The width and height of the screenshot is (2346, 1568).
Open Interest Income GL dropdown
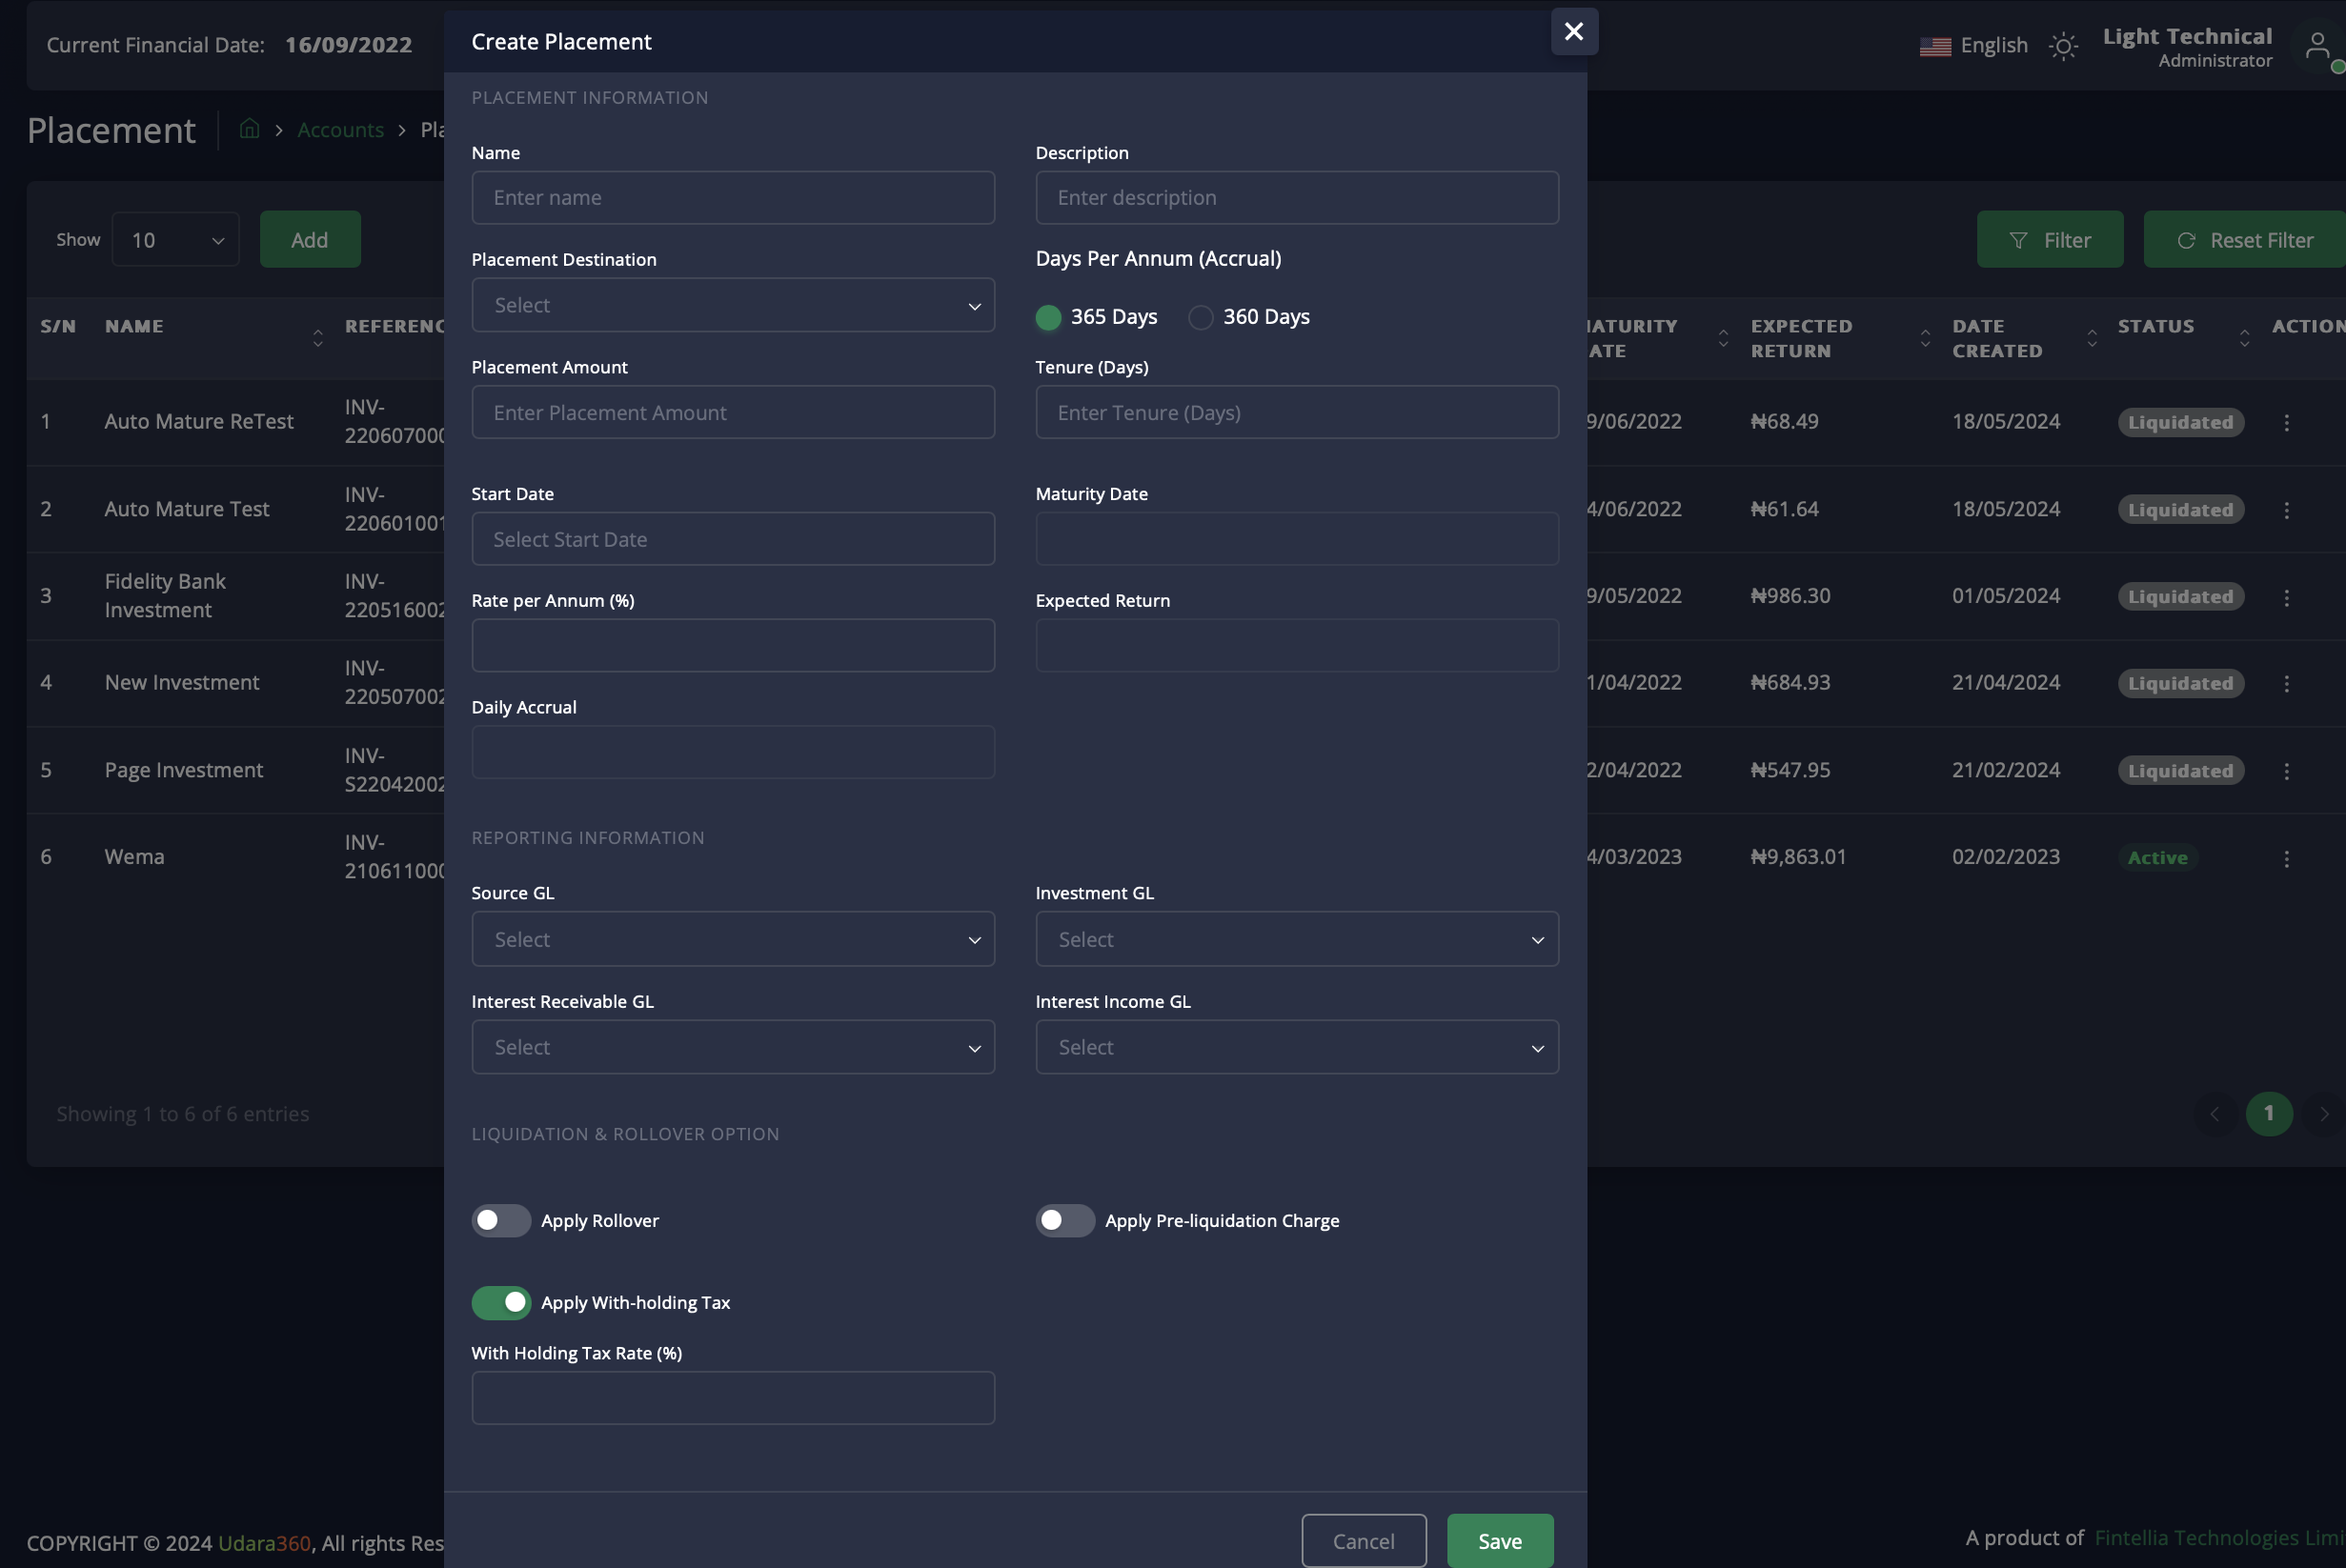[x=1296, y=1047]
